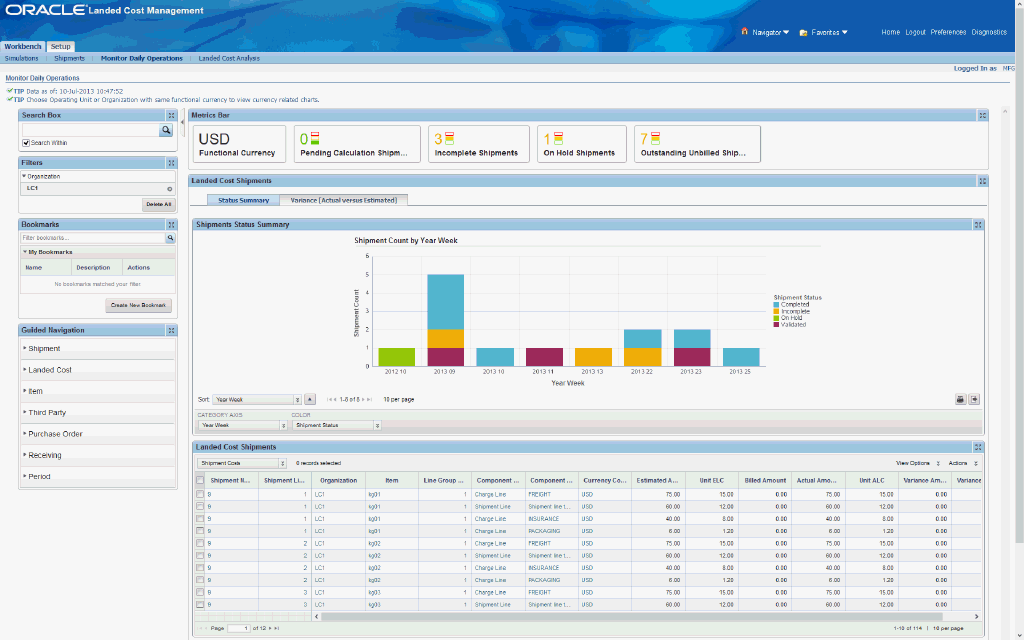Collapse the Filters panel via its corner icon
The image size is (1024, 640).
pyautogui.click(x=171, y=163)
